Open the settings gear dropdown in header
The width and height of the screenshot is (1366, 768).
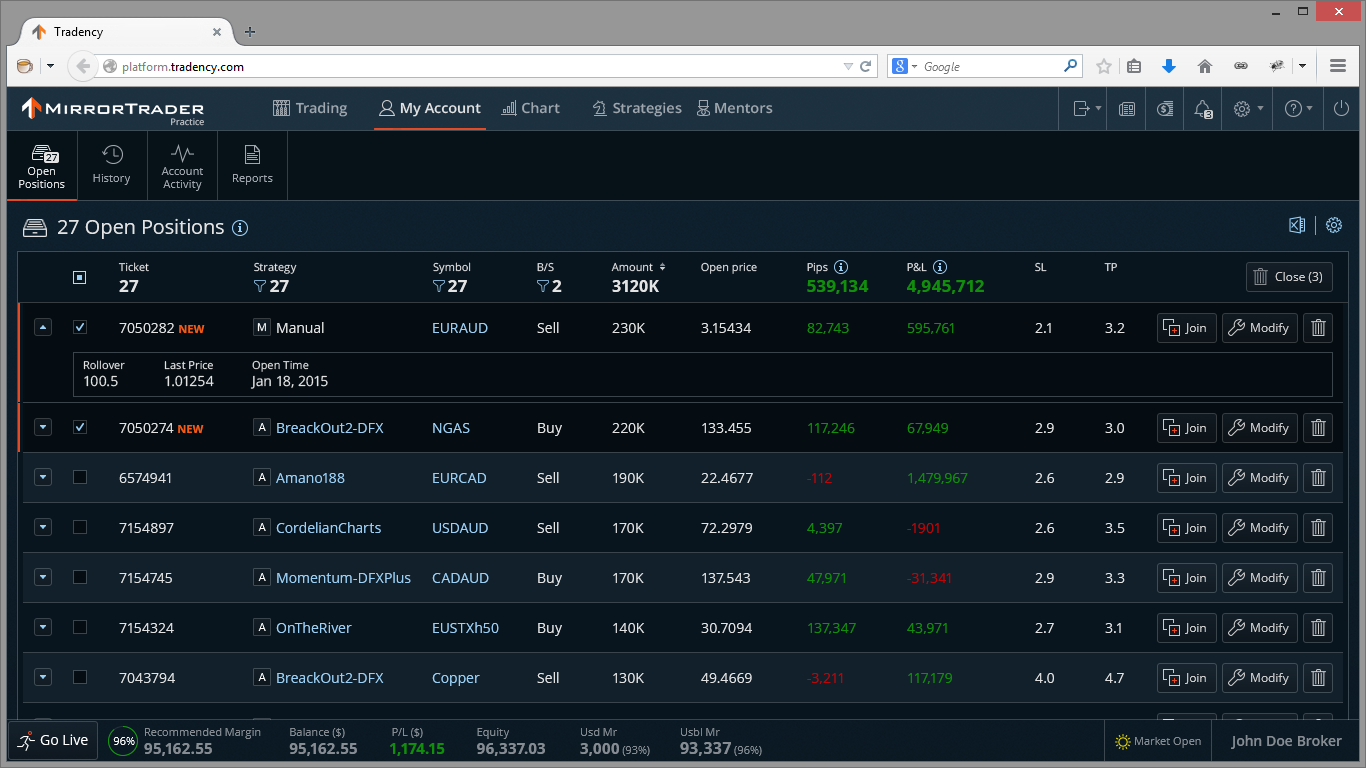[1248, 109]
